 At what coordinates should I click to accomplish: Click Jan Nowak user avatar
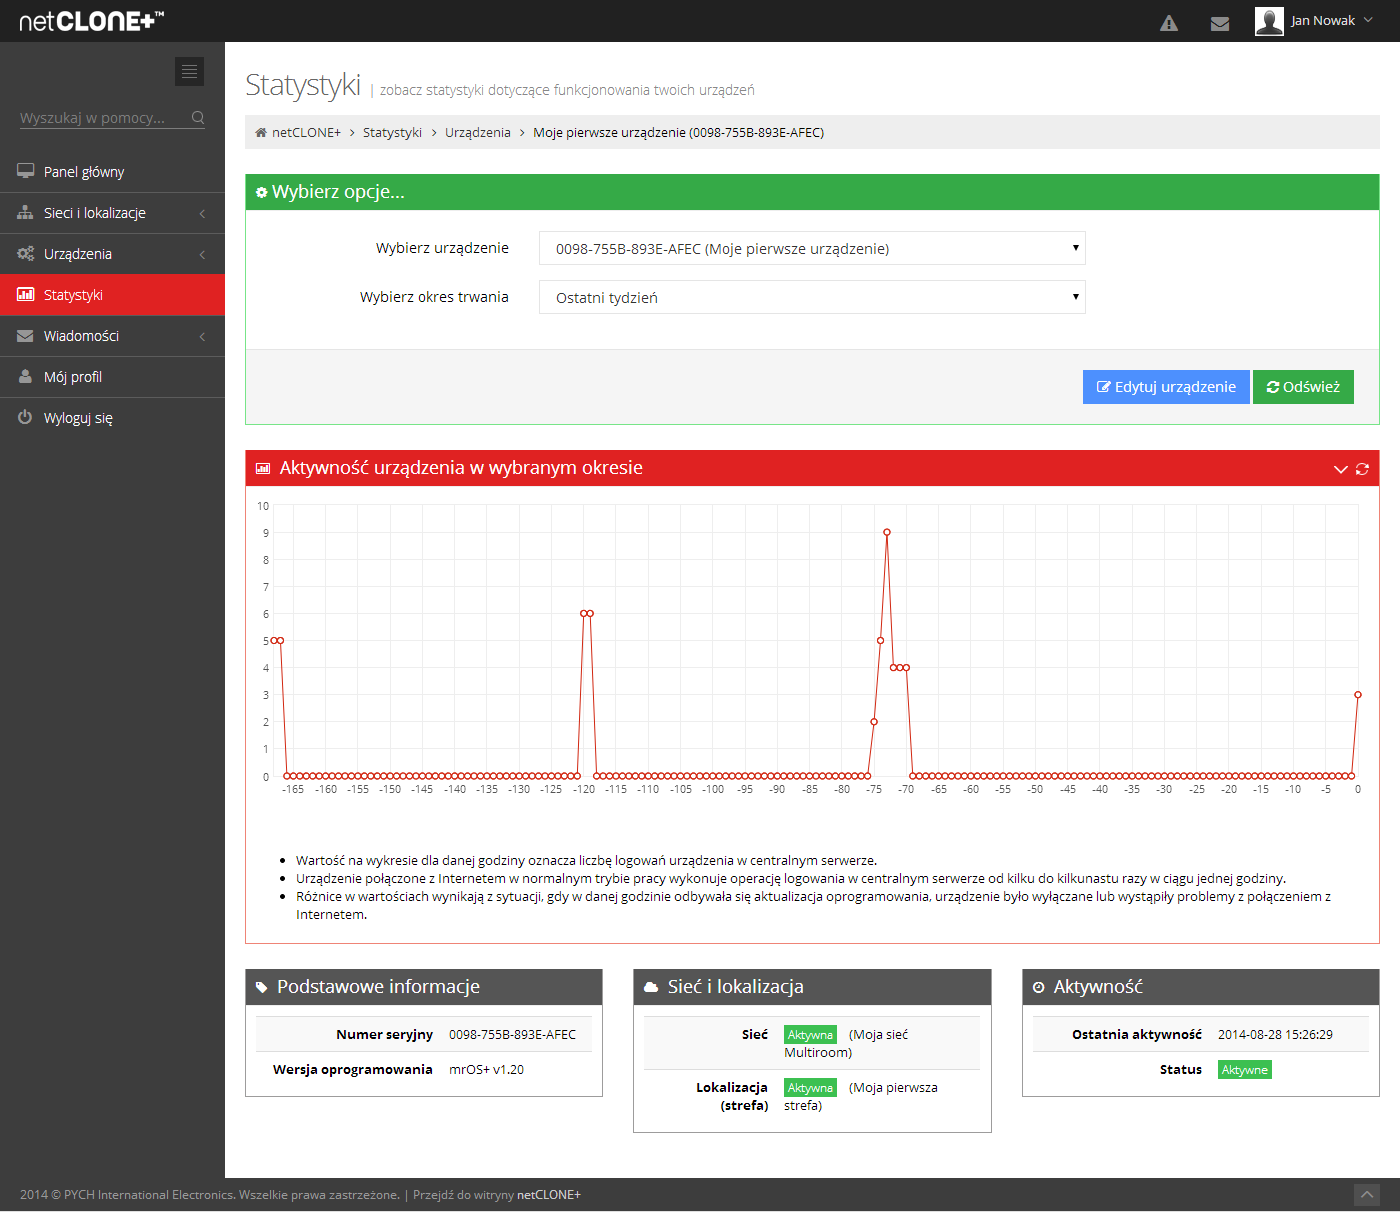pyautogui.click(x=1269, y=21)
